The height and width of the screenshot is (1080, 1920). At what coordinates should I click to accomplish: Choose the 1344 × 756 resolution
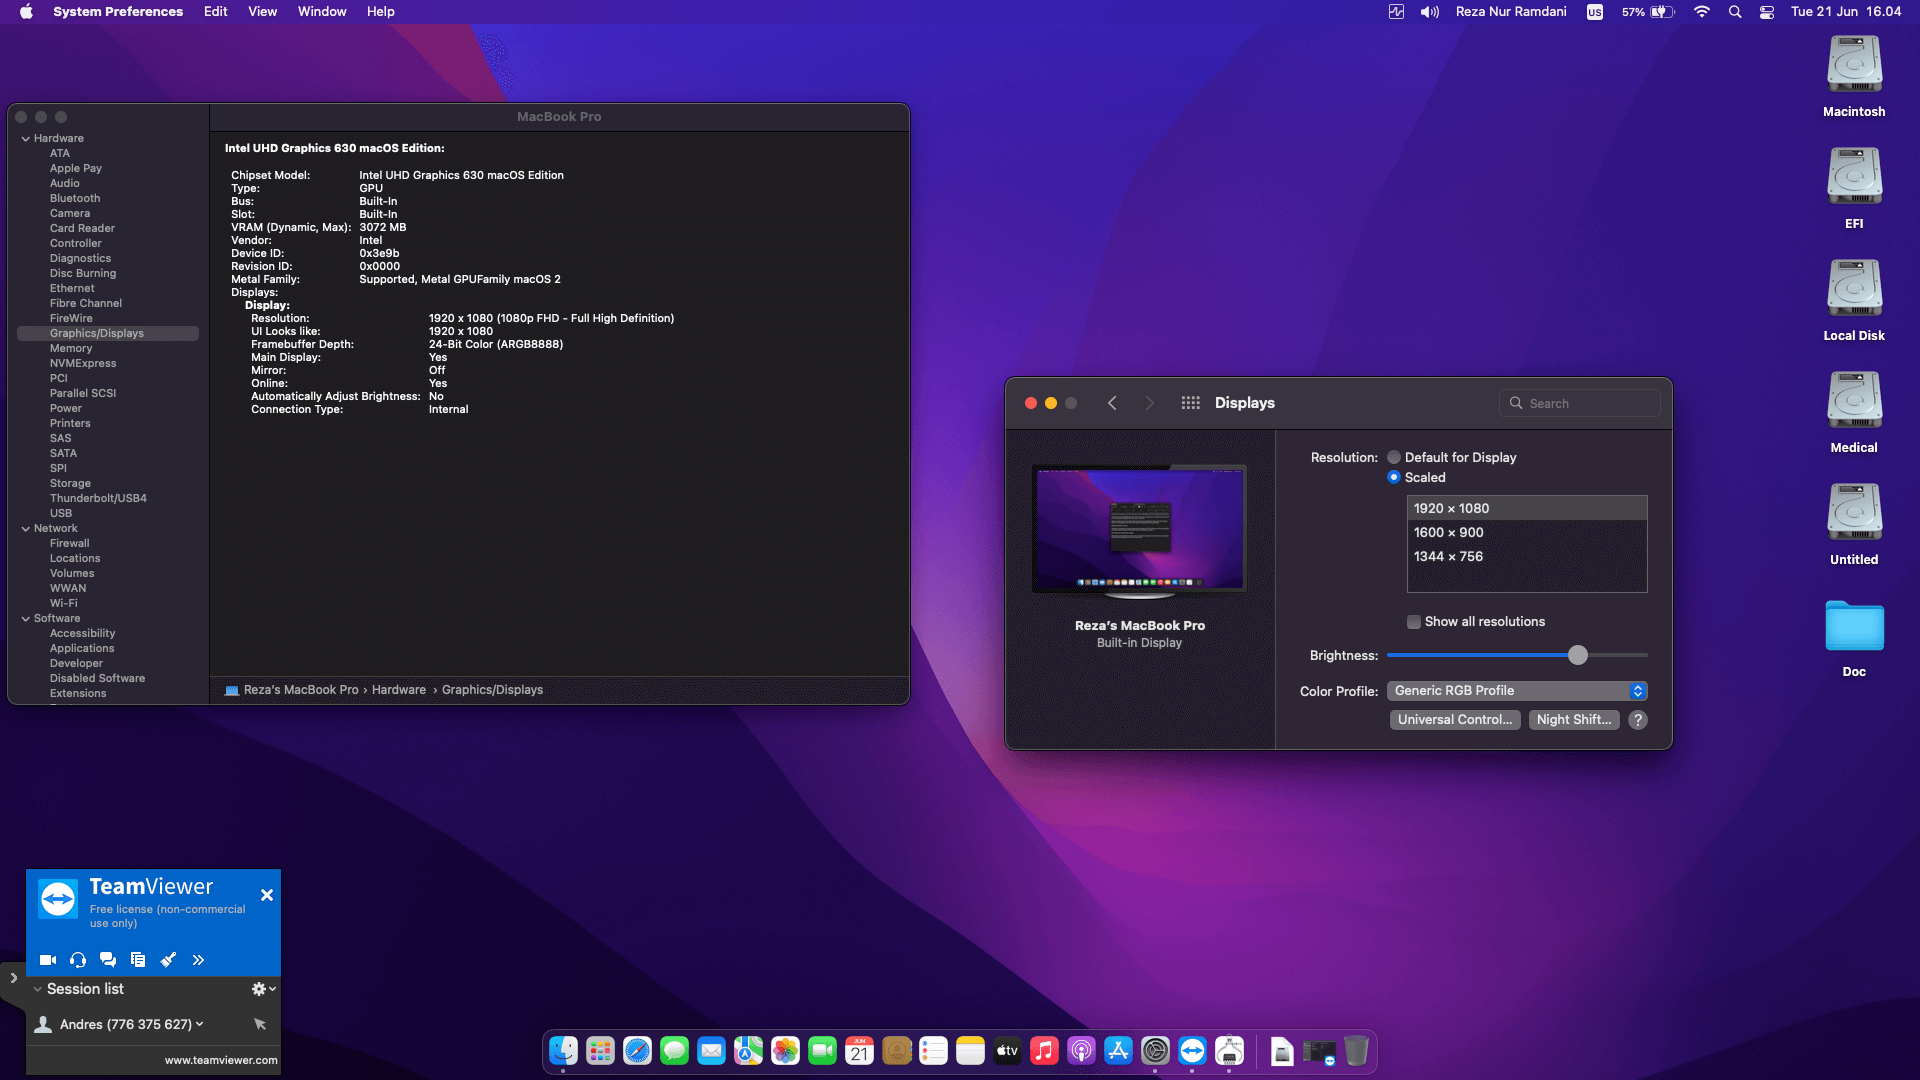click(1527, 556)
